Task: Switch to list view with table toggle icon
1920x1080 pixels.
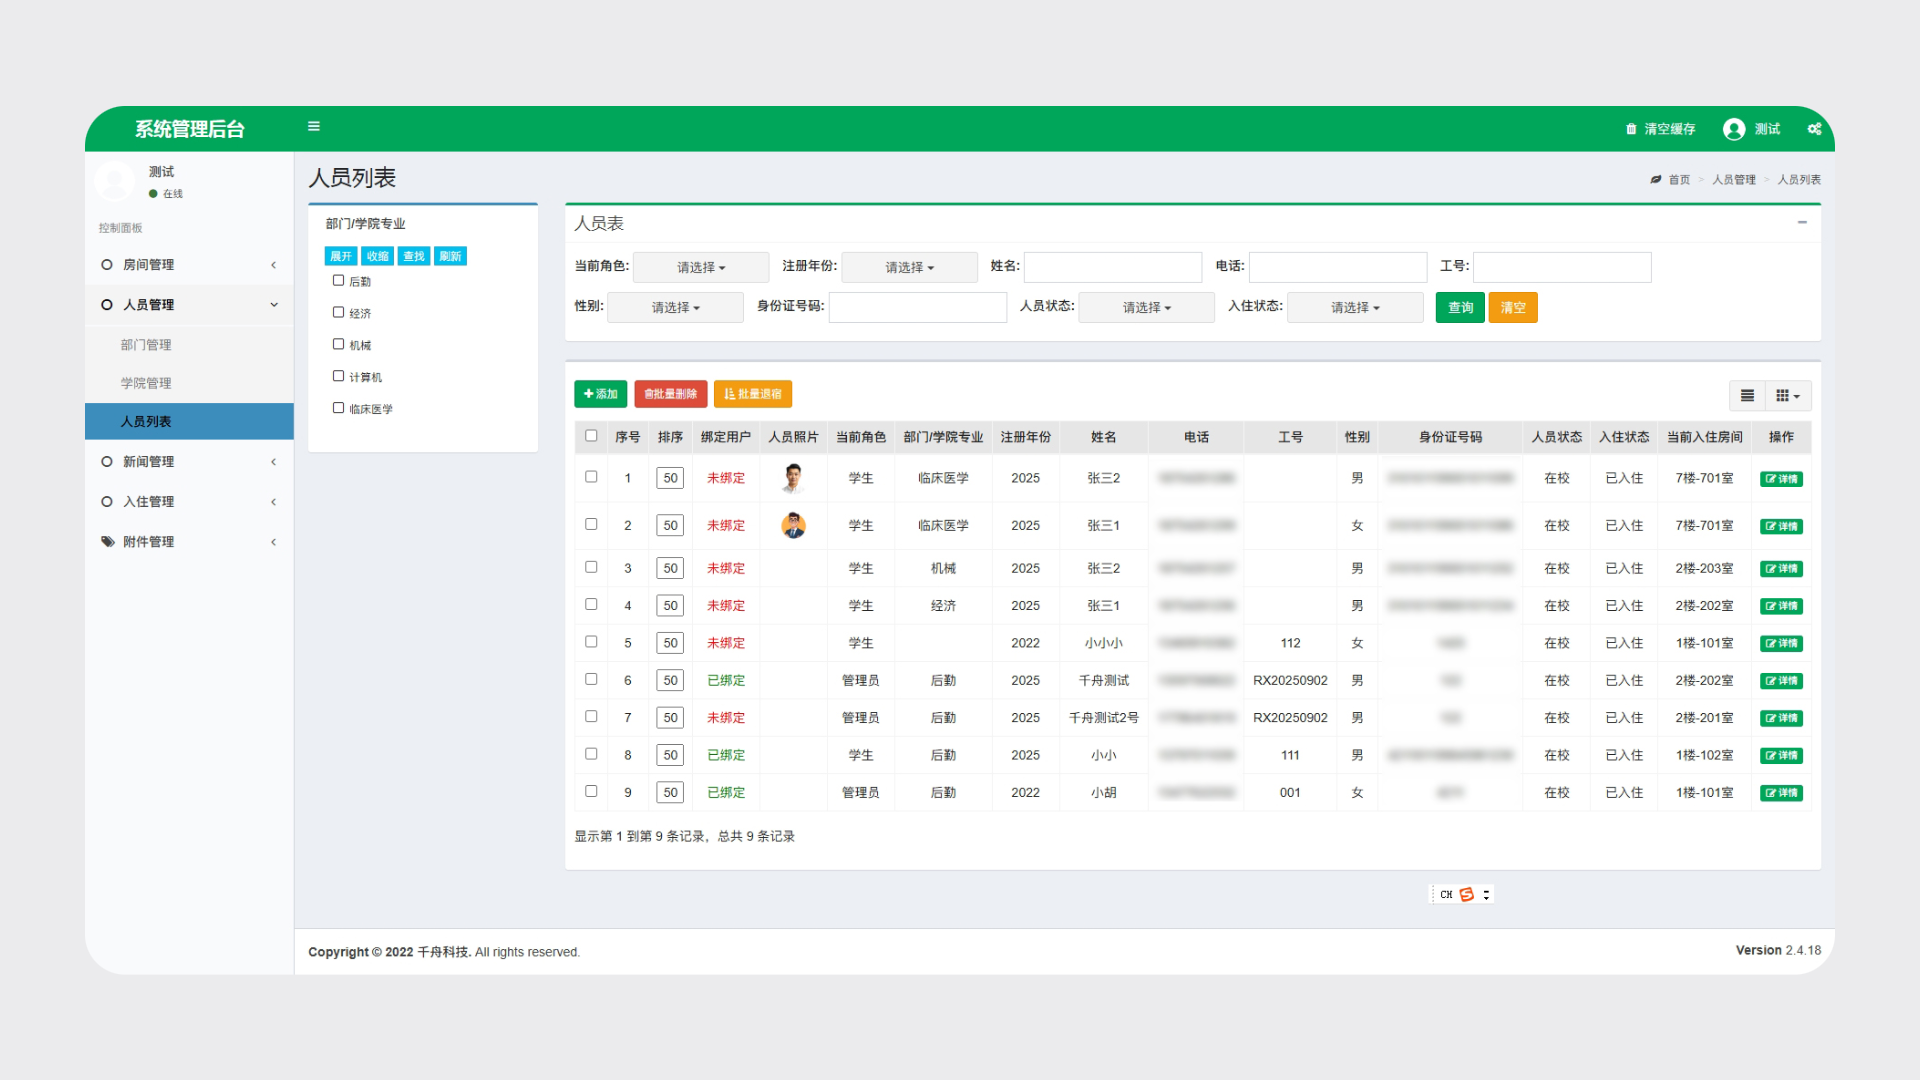Action: (1747, 396)
